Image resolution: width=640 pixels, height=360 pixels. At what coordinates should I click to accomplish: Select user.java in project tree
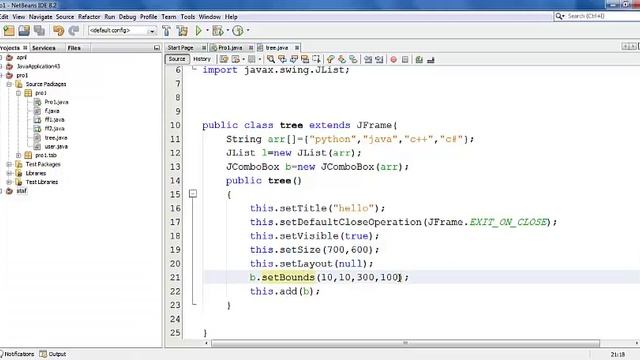pyautogui.click(x=56, y=147)
